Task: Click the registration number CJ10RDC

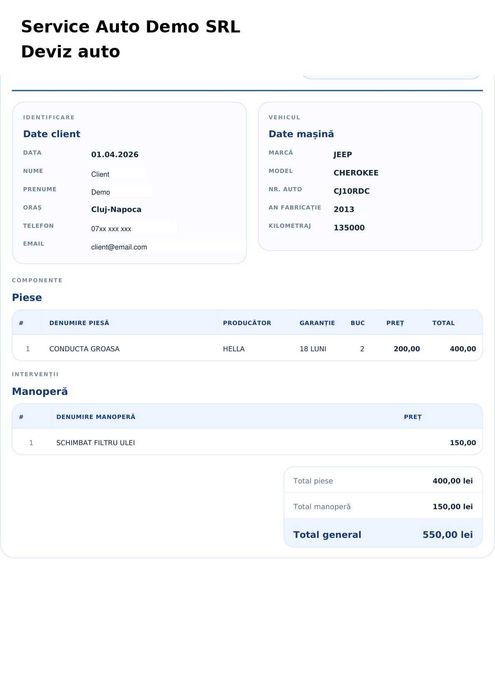Action: pyautogui.click(x=351, y=191)
